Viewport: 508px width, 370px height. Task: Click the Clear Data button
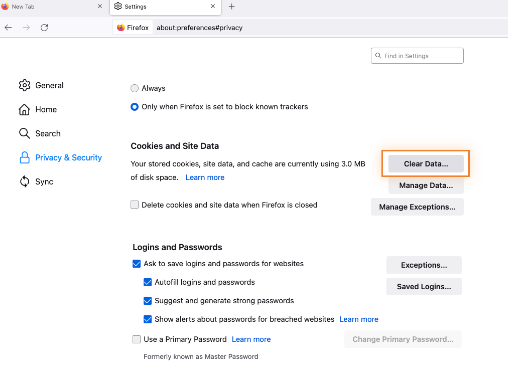pyautogui.click(x=426, y=164)
